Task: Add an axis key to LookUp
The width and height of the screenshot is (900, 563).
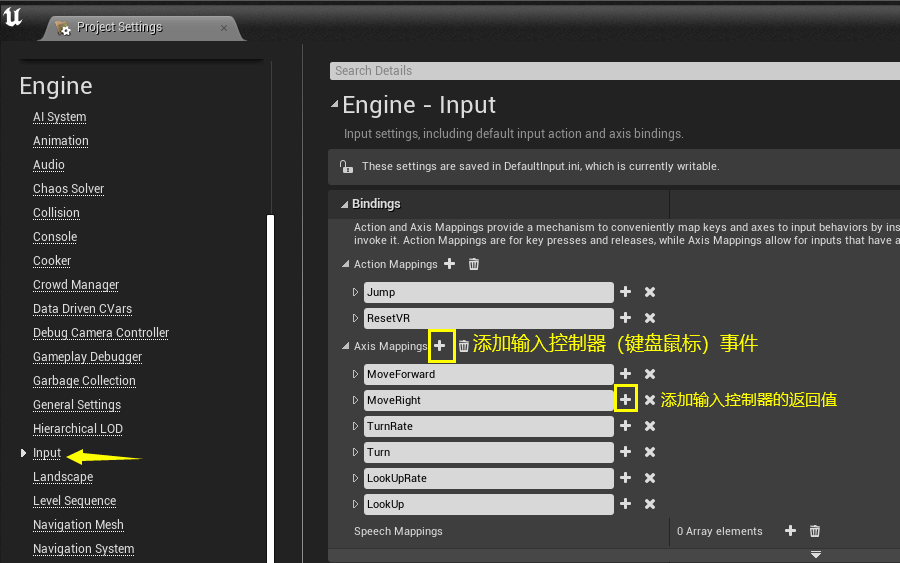Action: 626,503
